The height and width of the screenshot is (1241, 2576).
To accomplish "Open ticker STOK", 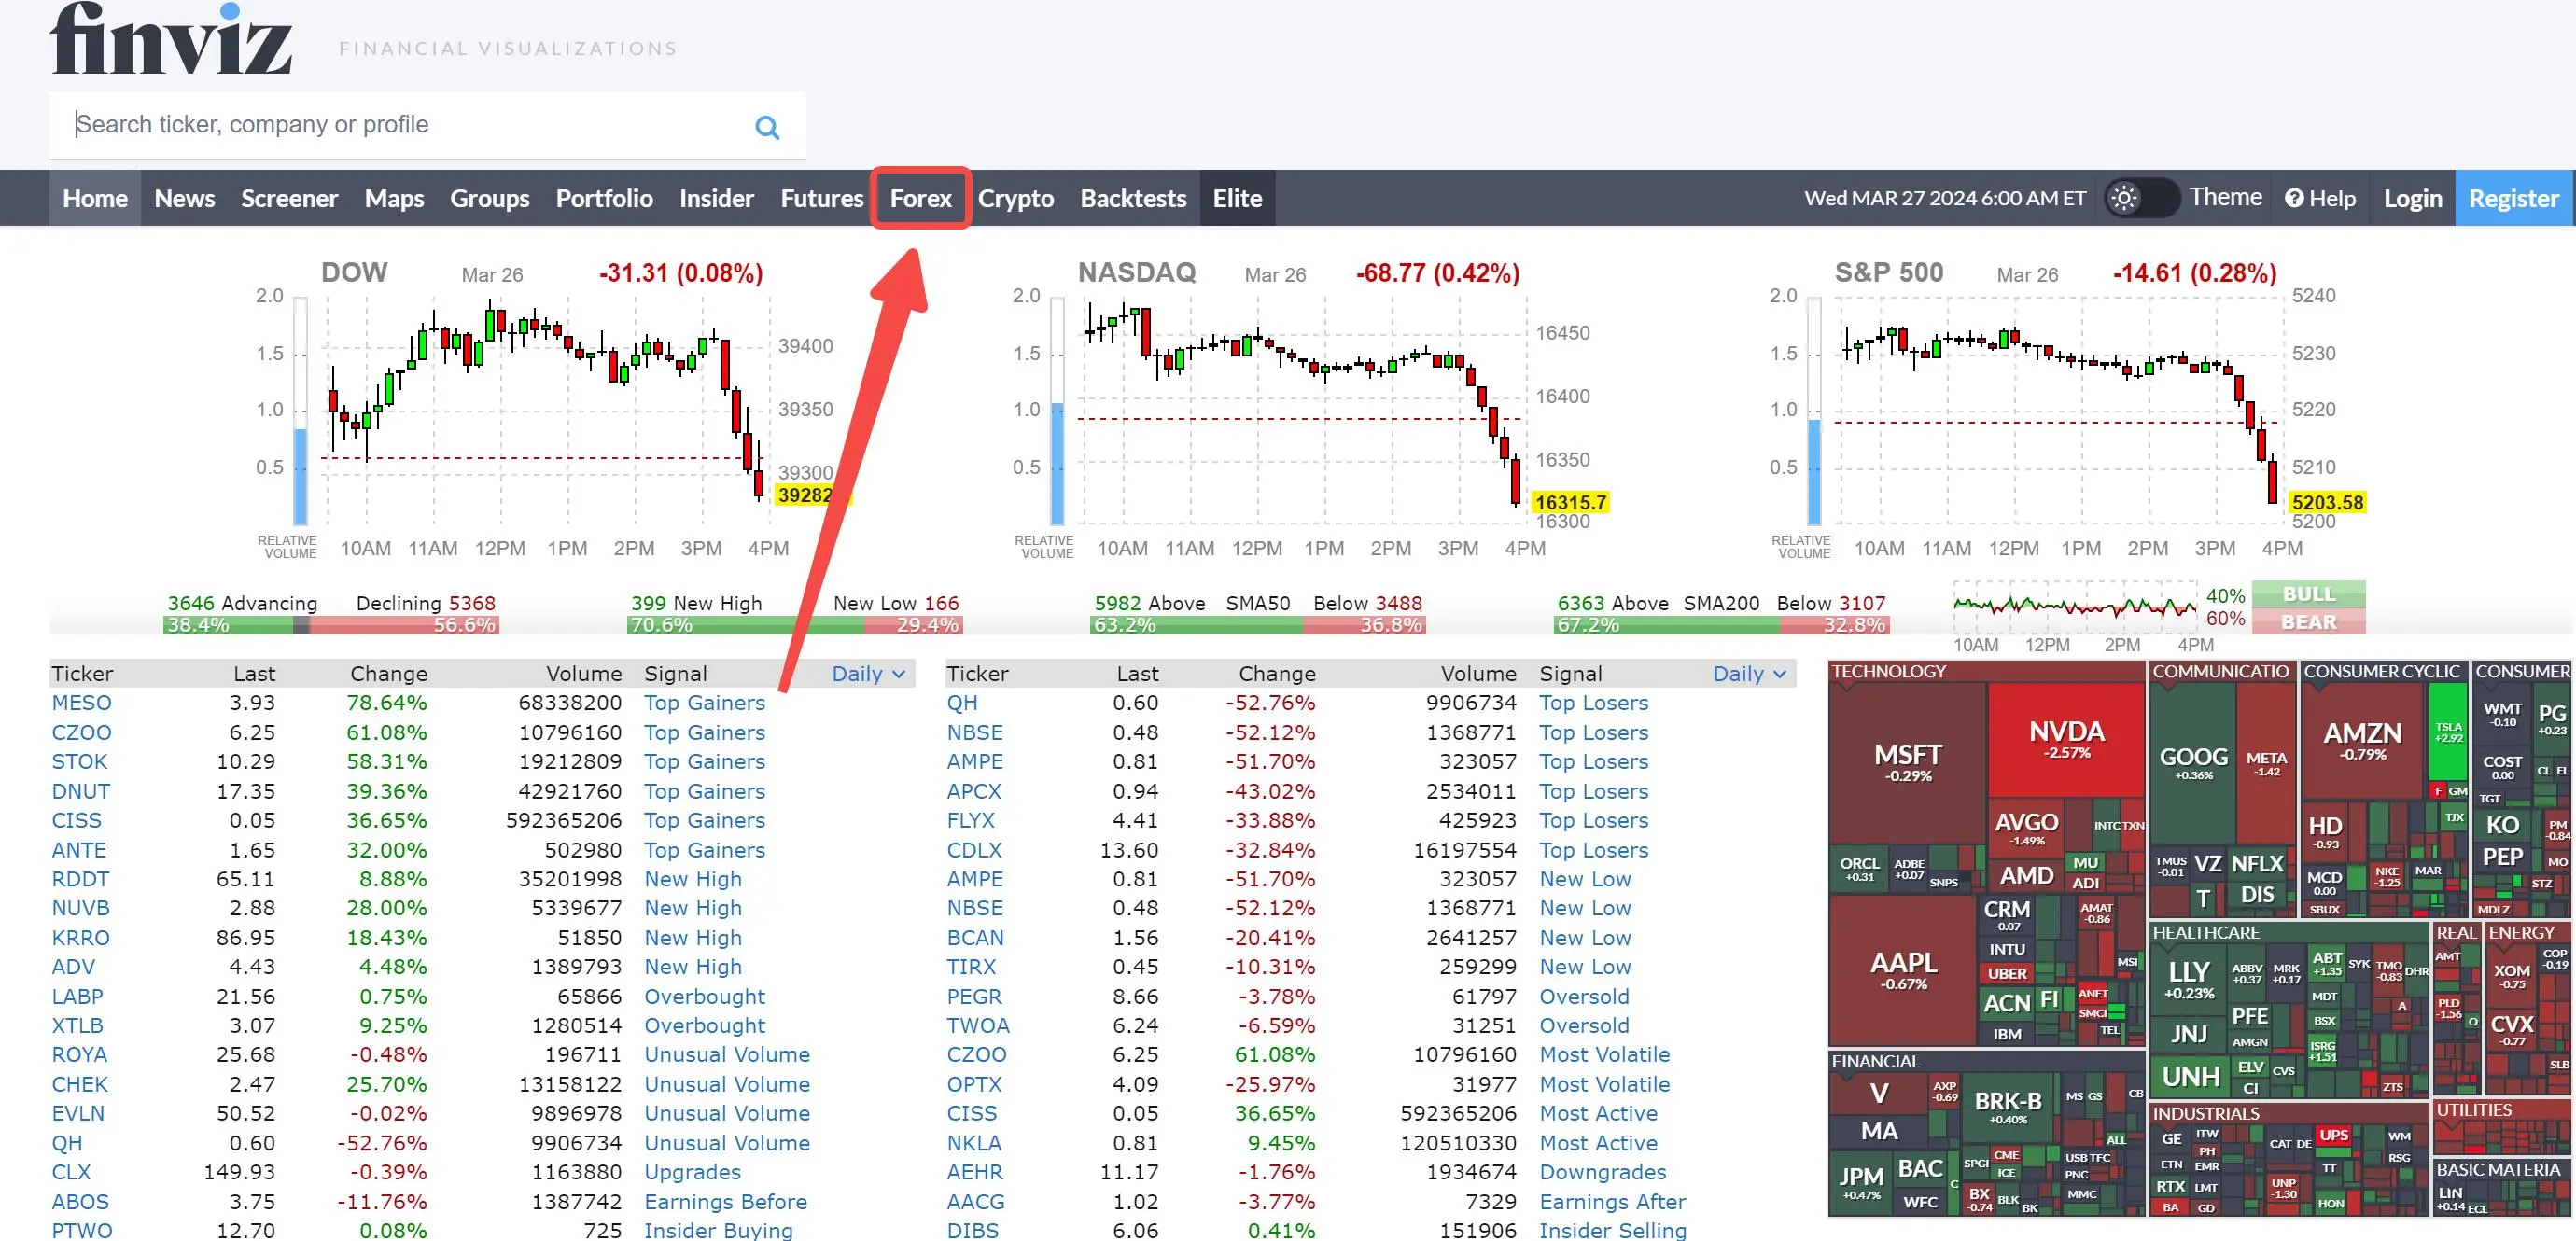I will pyautogui.click(x=79, y=762).
